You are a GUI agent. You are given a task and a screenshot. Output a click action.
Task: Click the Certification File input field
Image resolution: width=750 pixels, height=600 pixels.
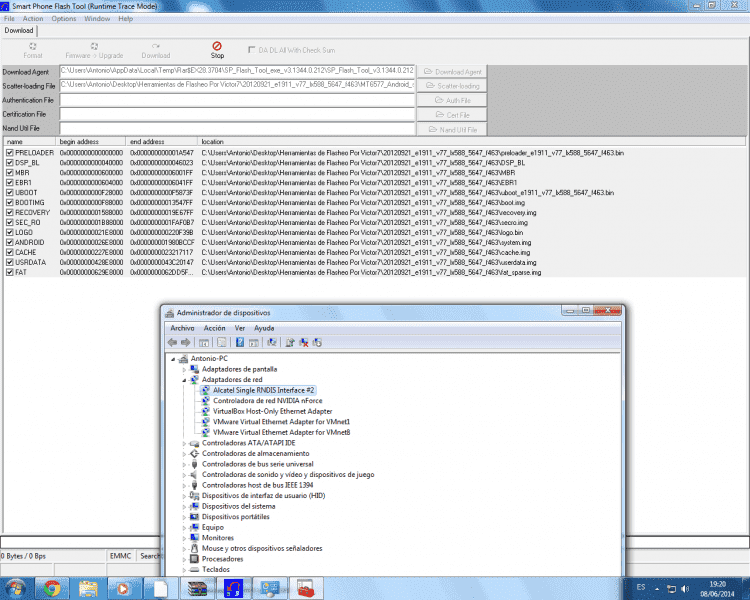coord(237,114)
